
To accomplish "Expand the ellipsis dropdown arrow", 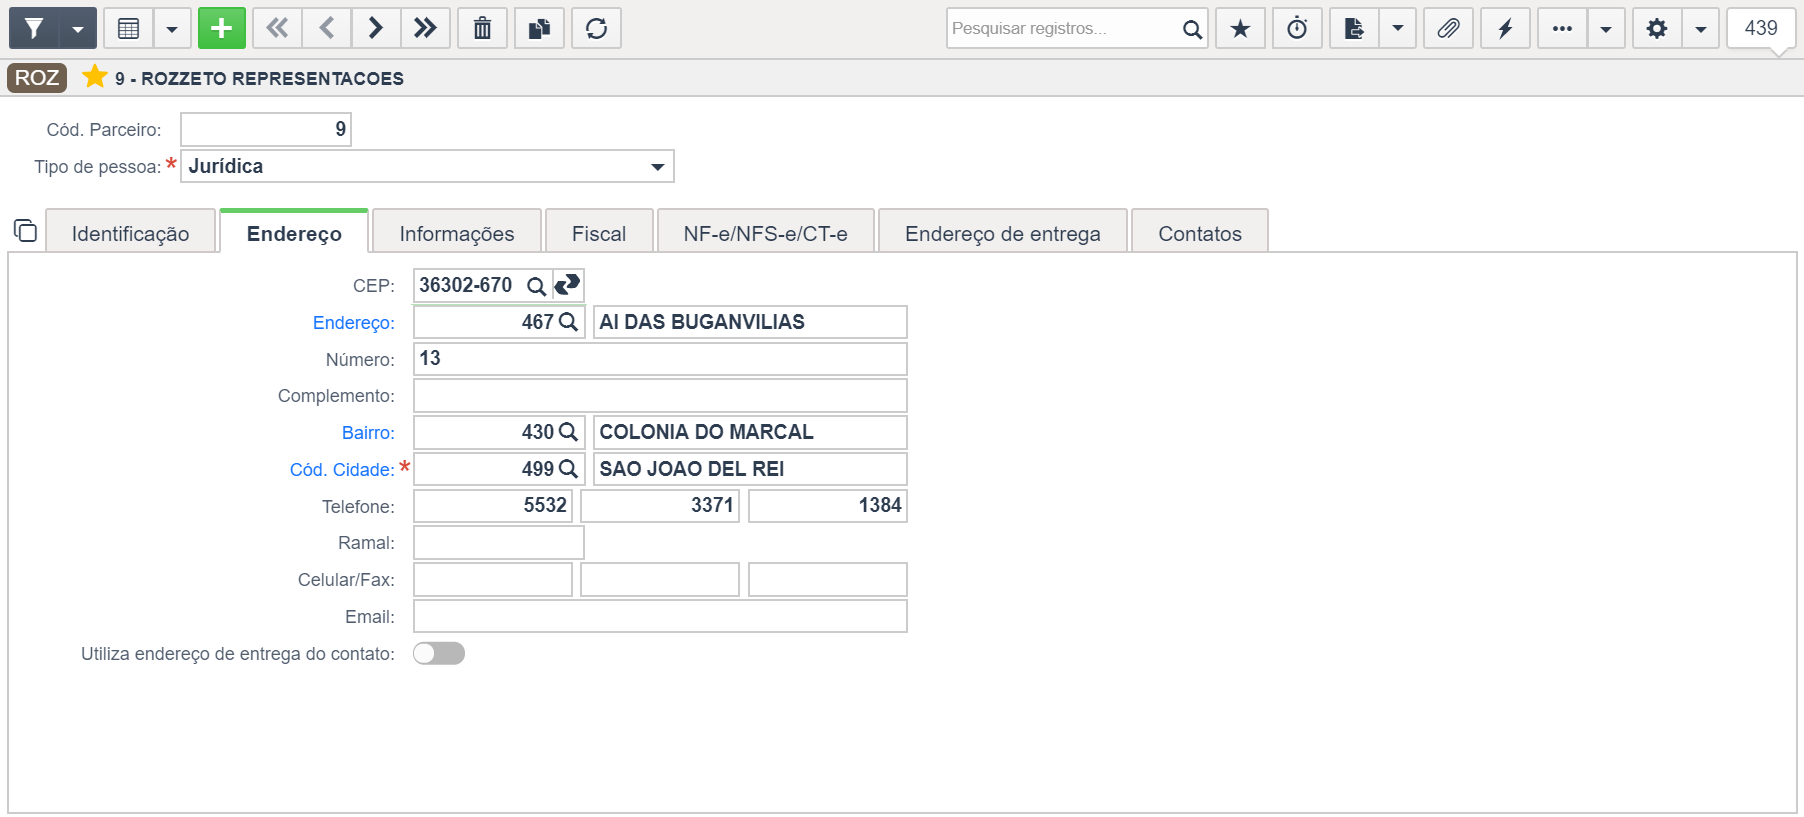I will tap(1606, 28).
